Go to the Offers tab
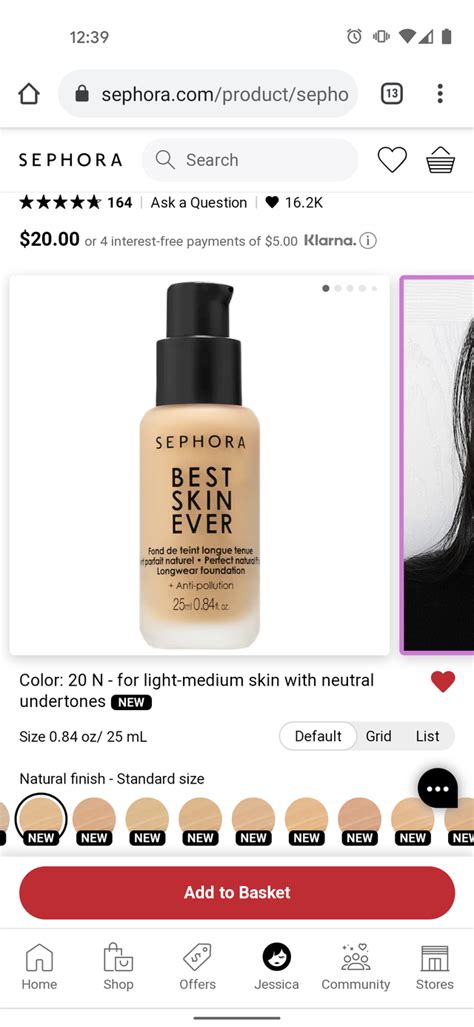 198,967
